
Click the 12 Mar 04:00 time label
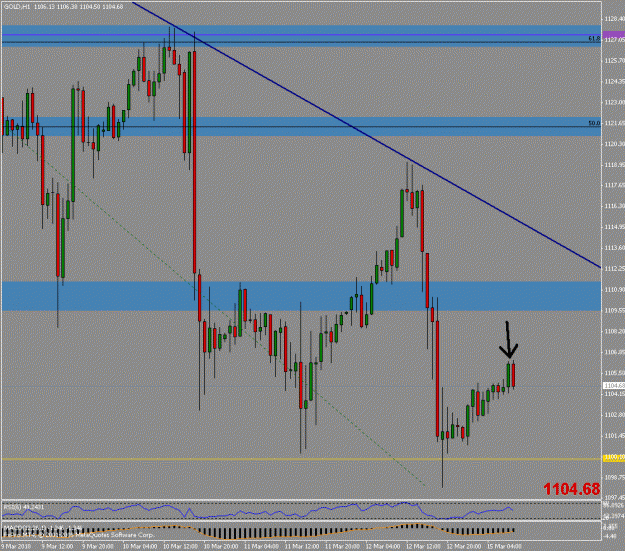(x=383, y=546)
